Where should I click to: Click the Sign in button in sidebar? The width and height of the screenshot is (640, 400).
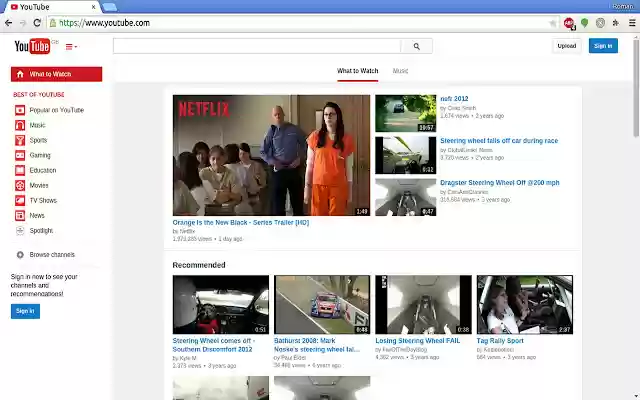coord(25,311)
